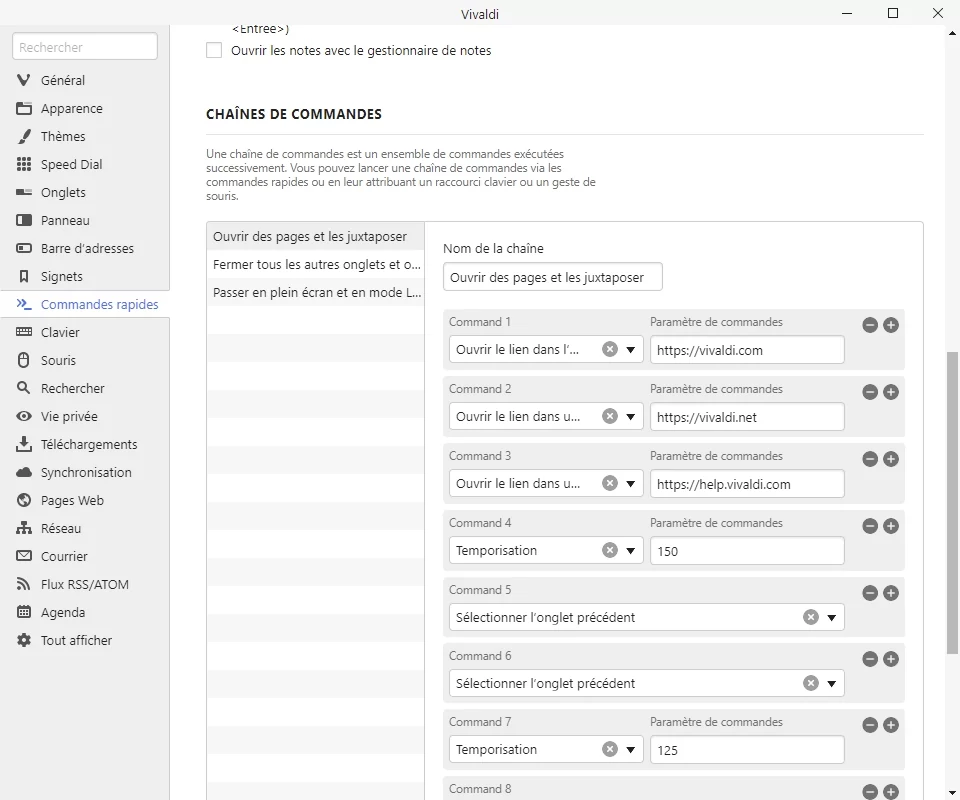
Task: Expand Command 7 Temporisation dropdown arrow
Action: coord(631,750)
